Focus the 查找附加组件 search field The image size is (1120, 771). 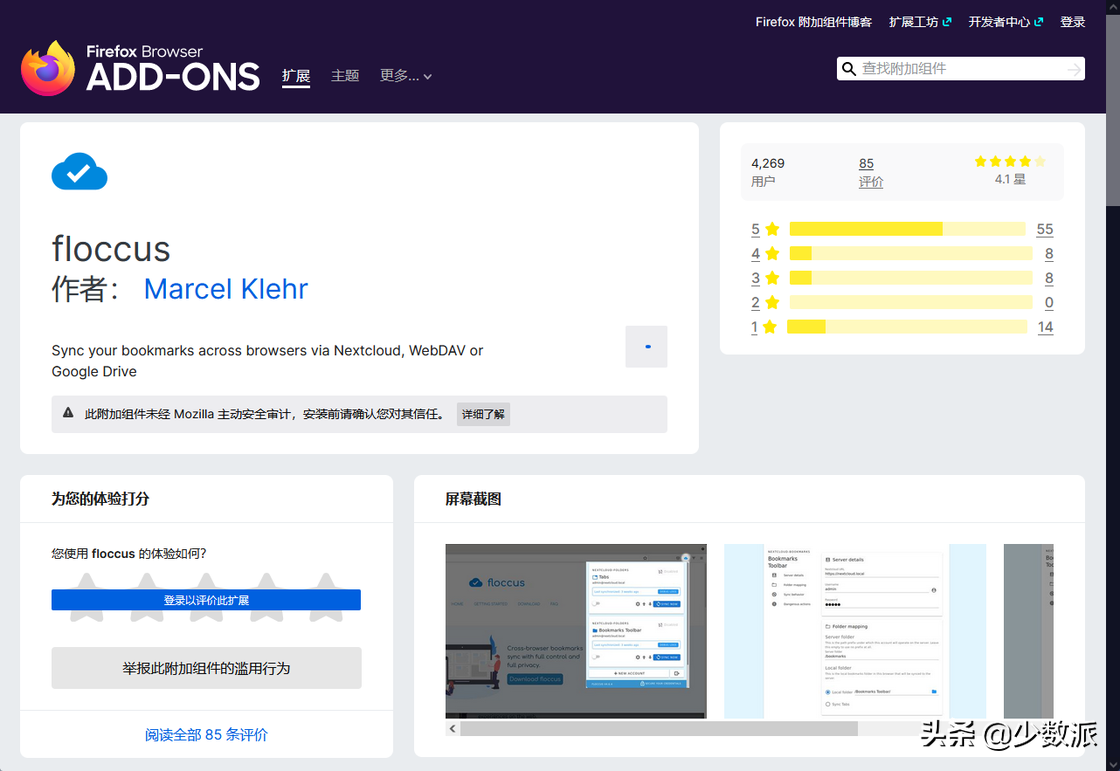[960, 69]
